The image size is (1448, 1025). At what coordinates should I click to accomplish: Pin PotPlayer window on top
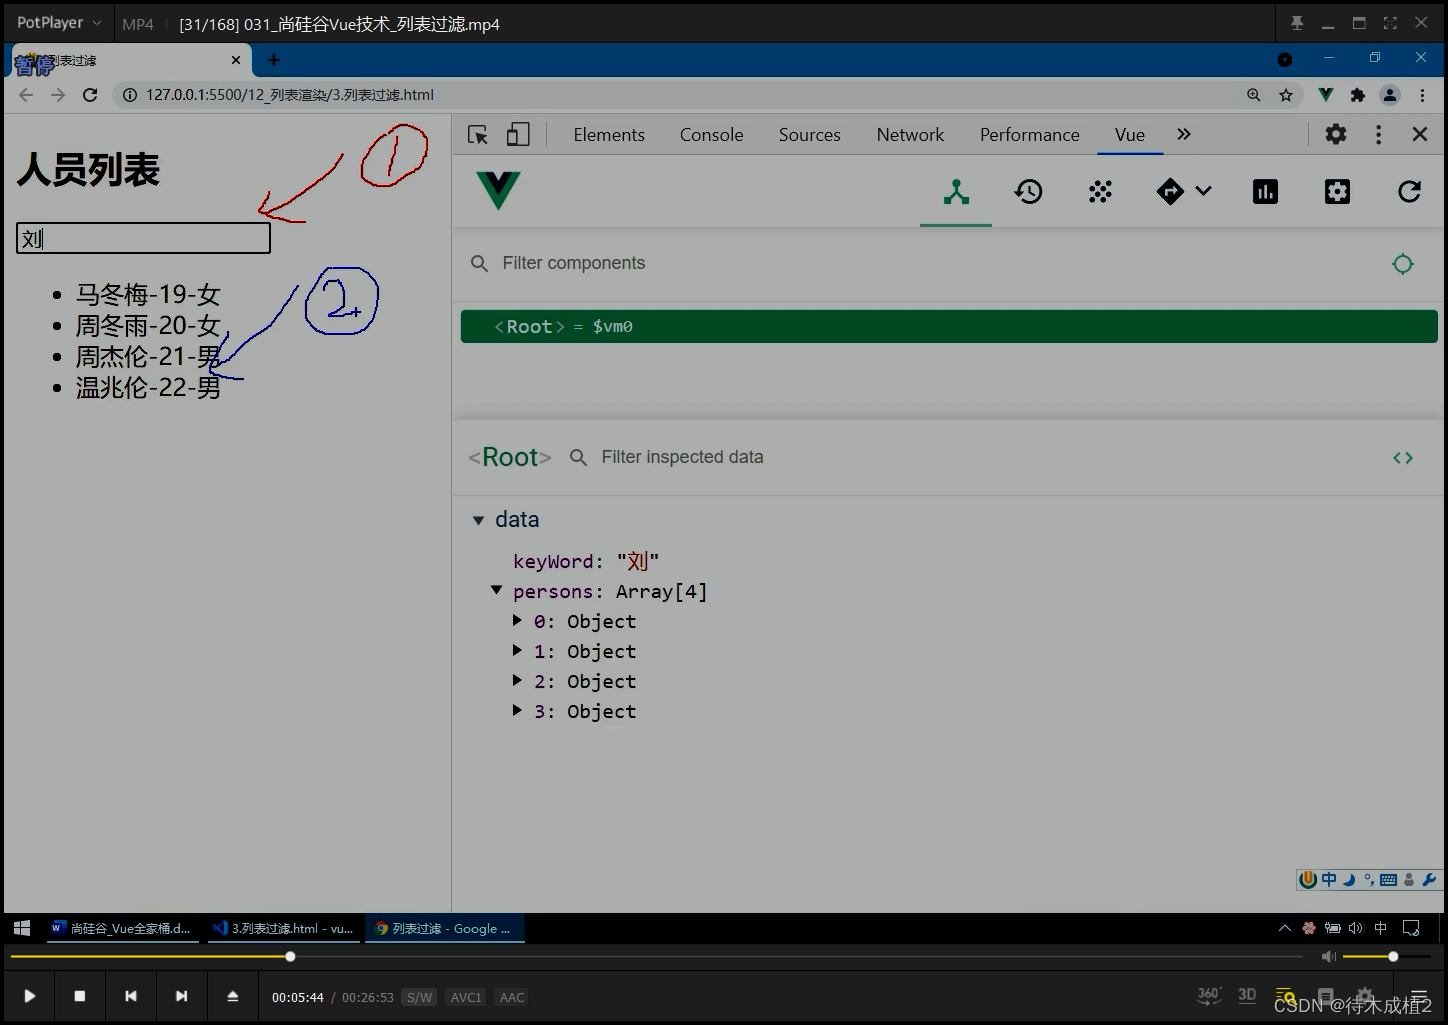(x=1297, y=23)
